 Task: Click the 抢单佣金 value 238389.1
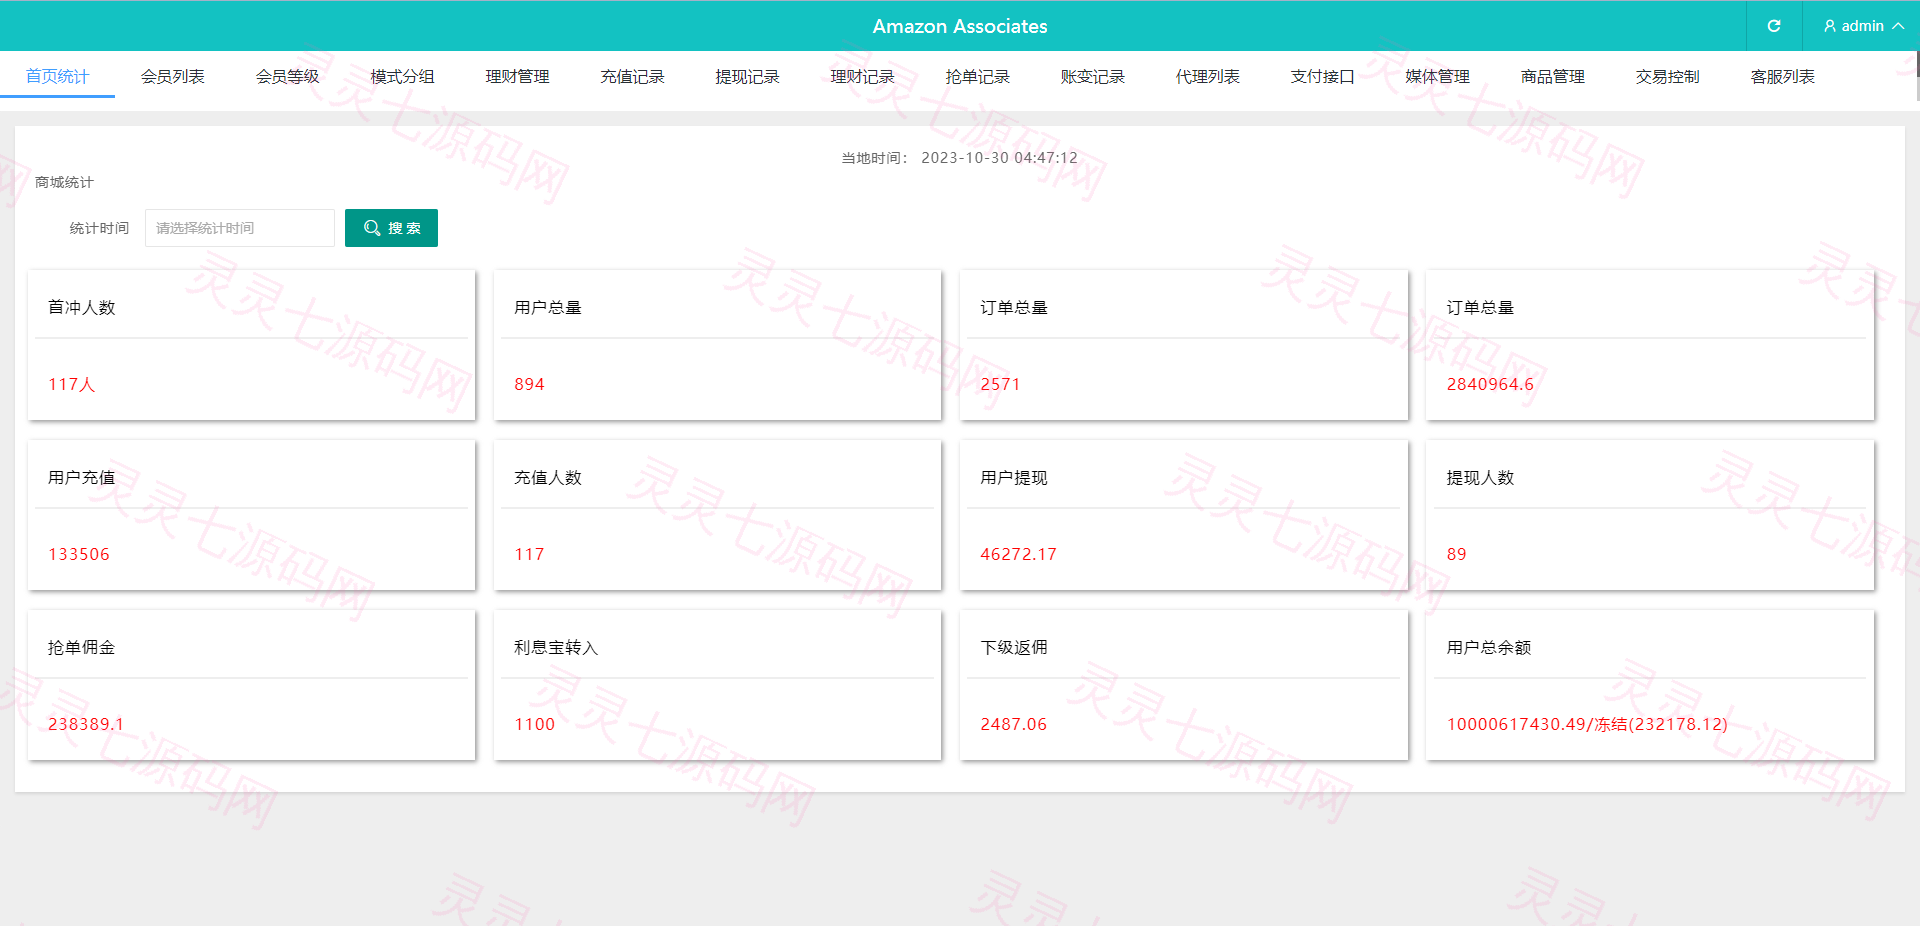tap(86, 724)
